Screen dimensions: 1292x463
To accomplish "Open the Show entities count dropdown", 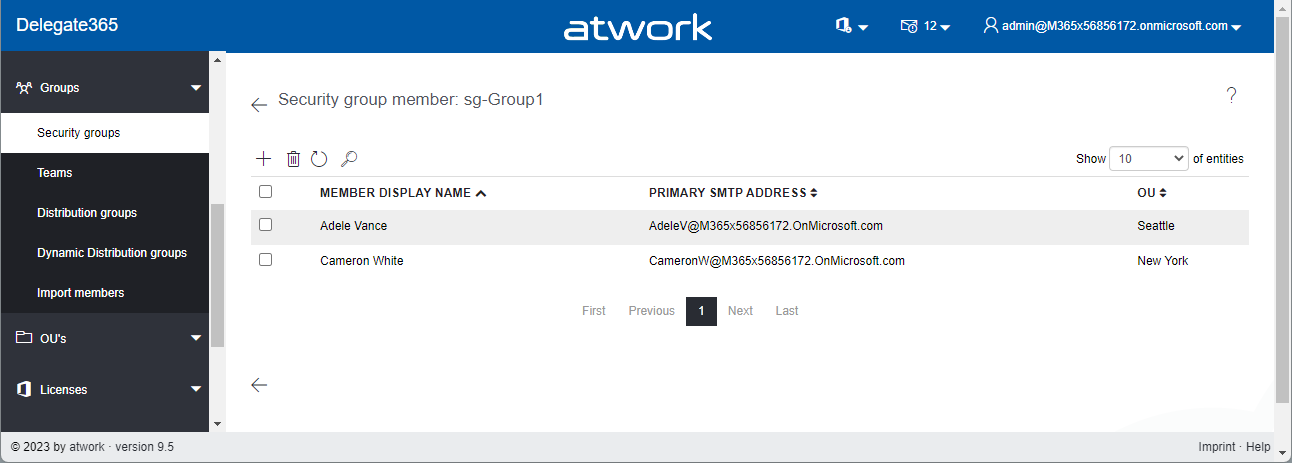I will (x=1148, y=159).
